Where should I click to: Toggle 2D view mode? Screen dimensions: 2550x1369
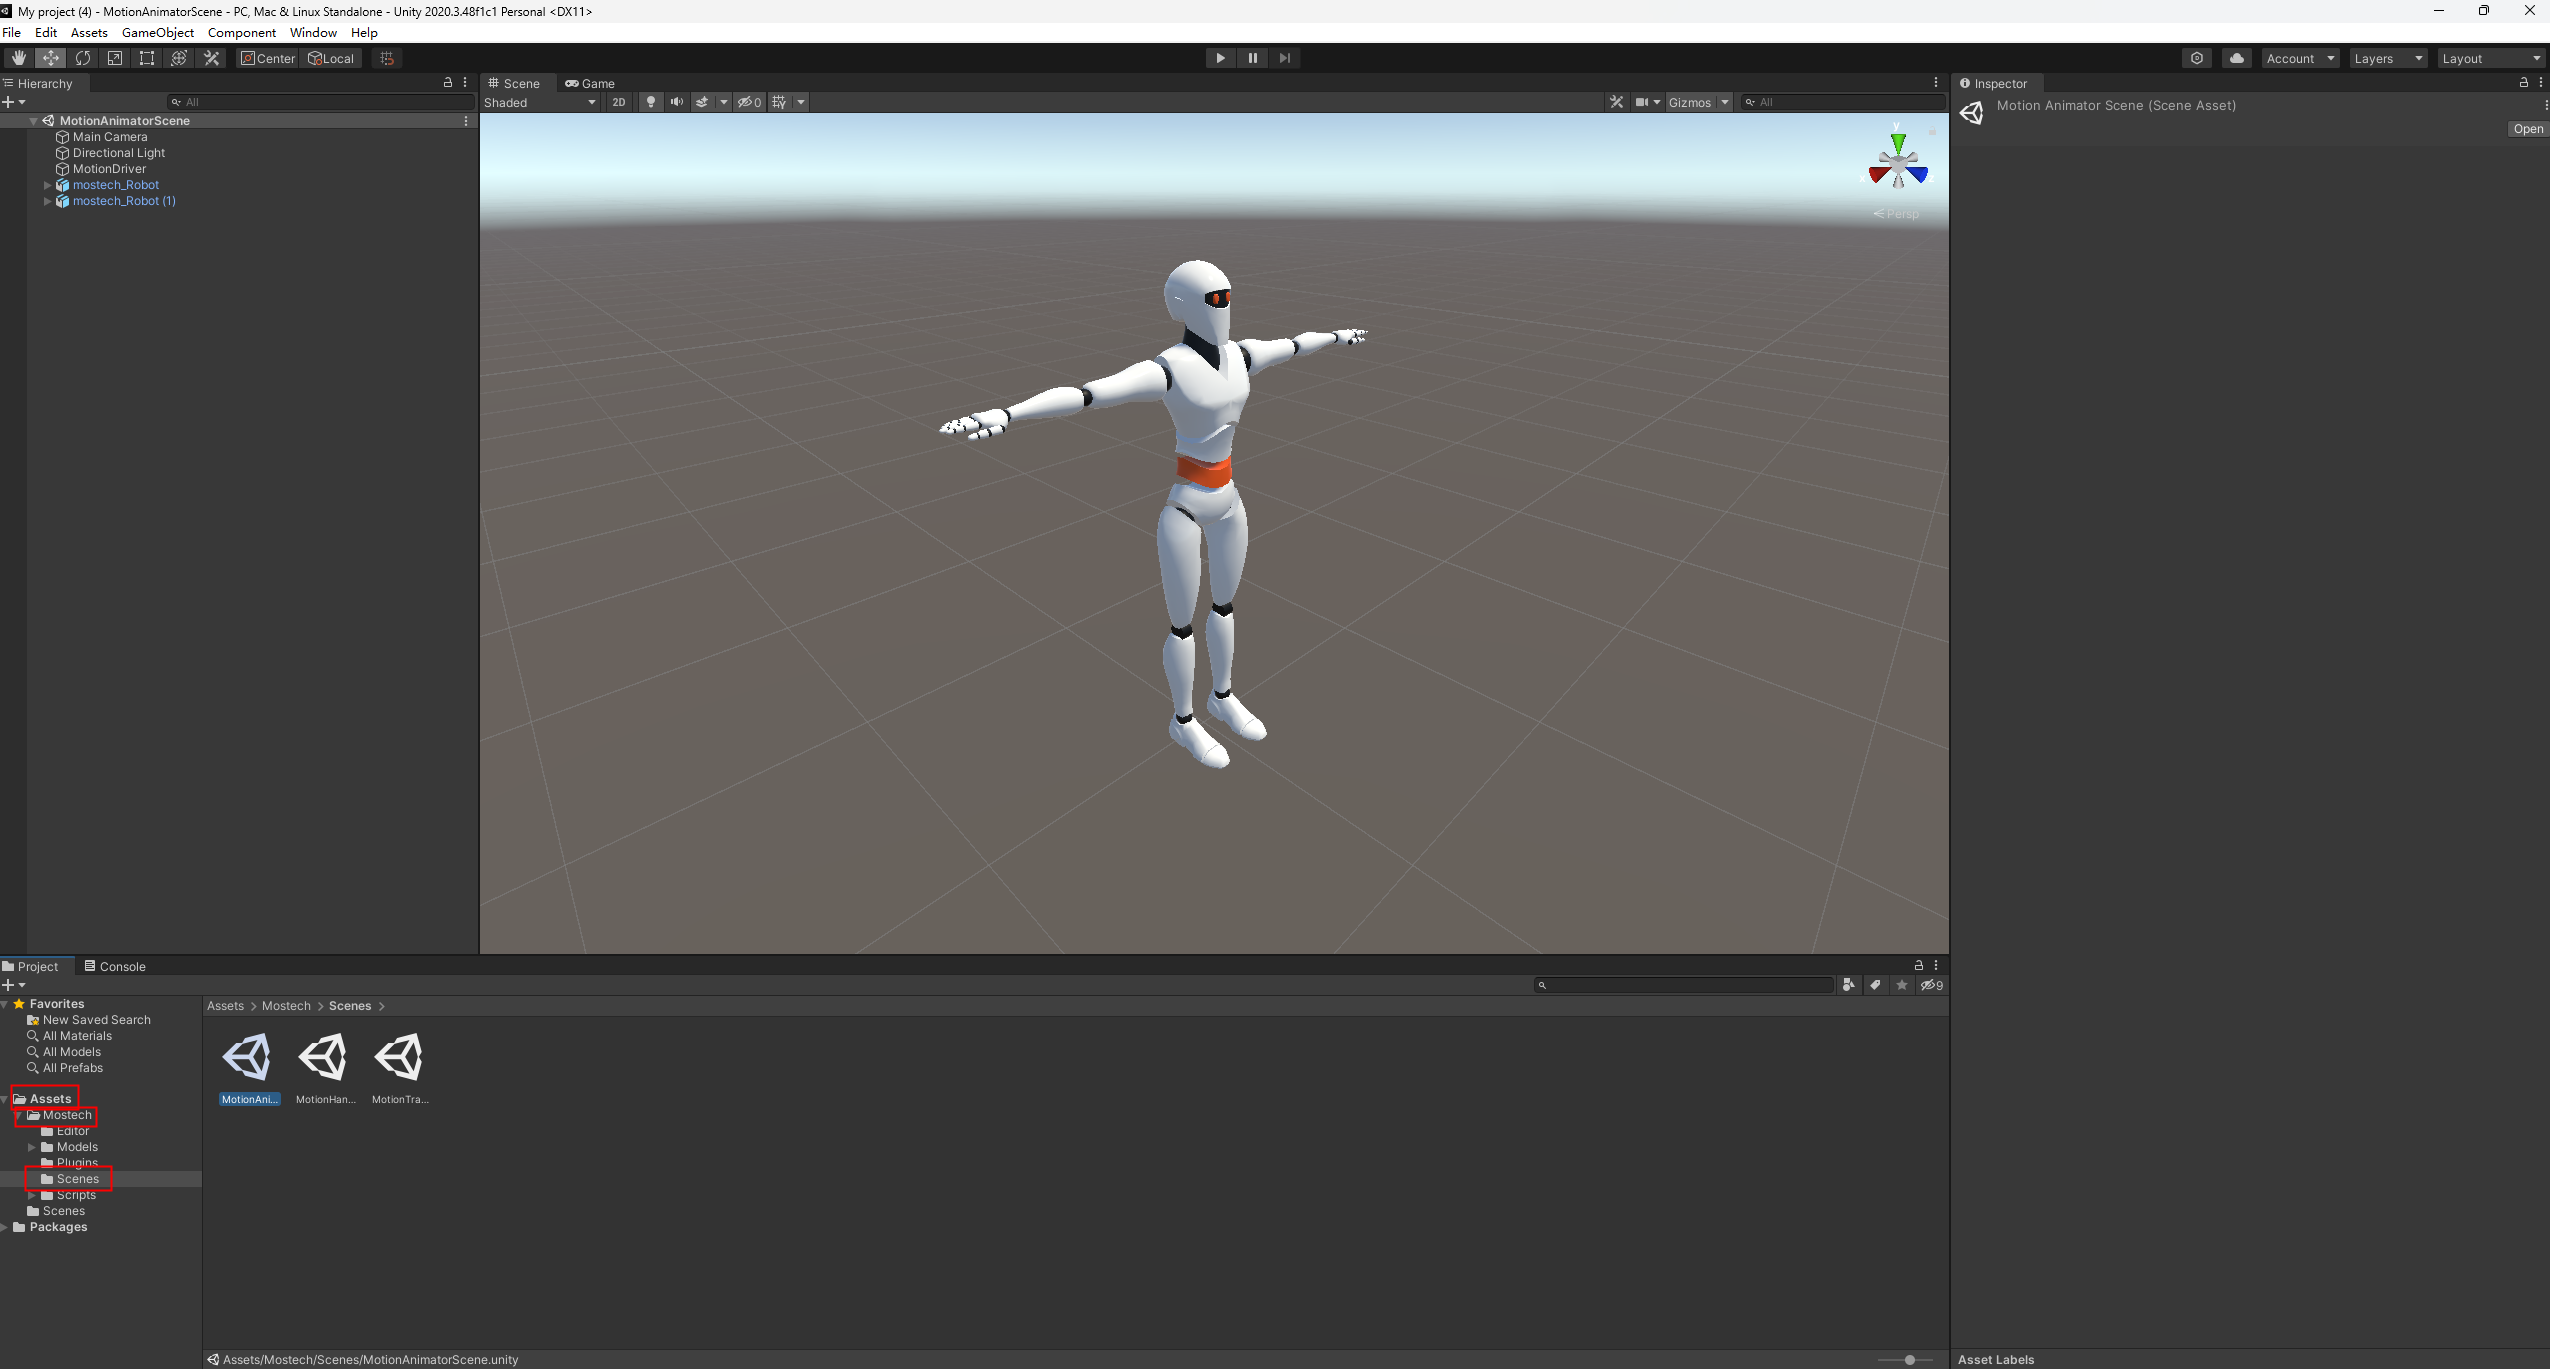(618, 102)
